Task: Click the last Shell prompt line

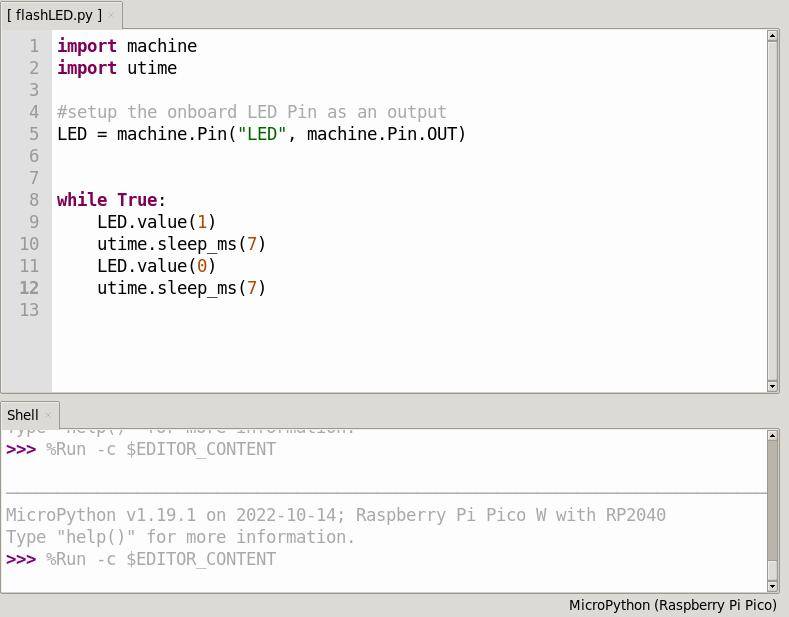Action: pyautogui.click(x=160, y=559)
